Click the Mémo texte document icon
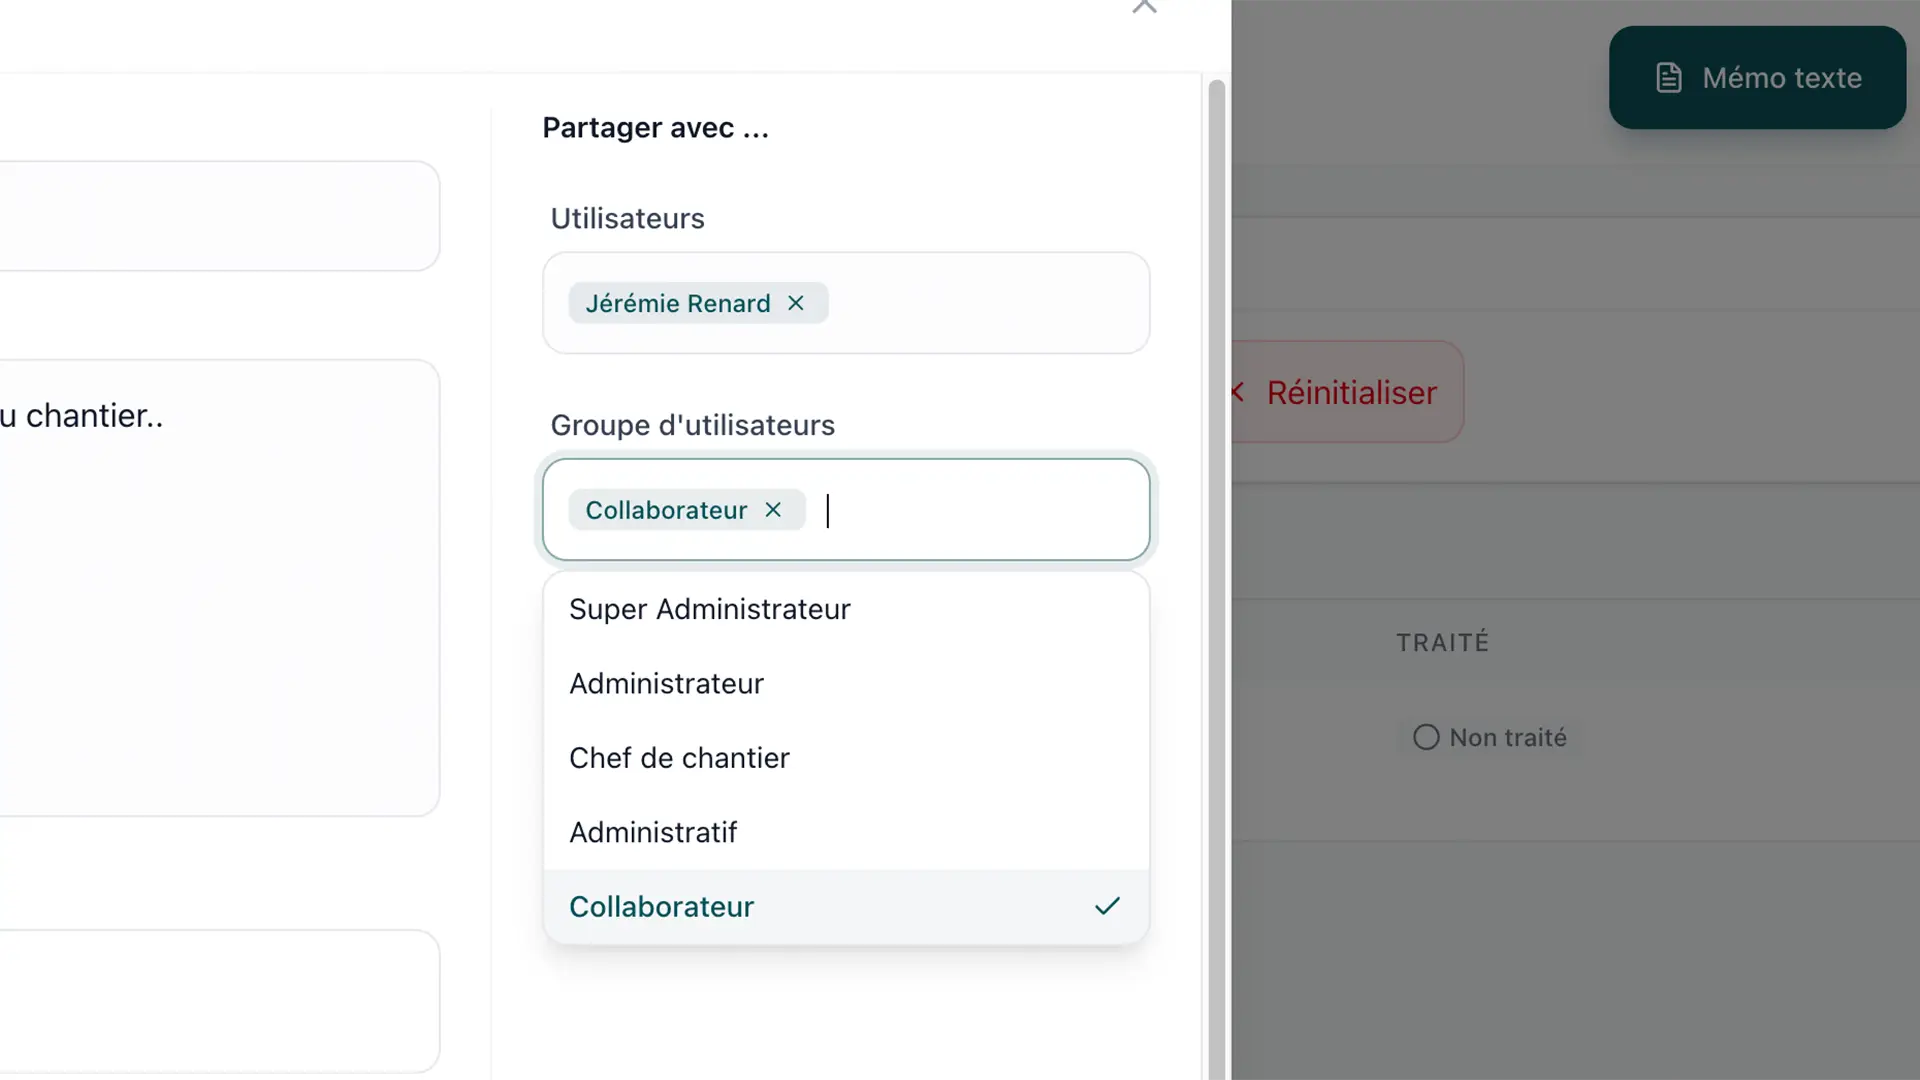Viewport: 1920px width, 1080px height. [1669, 78]
